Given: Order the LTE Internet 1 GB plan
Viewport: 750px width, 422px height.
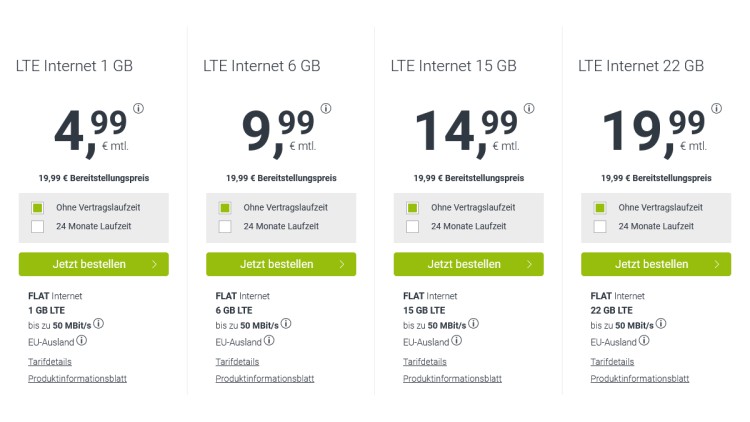Looking at the screenshot, I should click(x=94, y=264).
